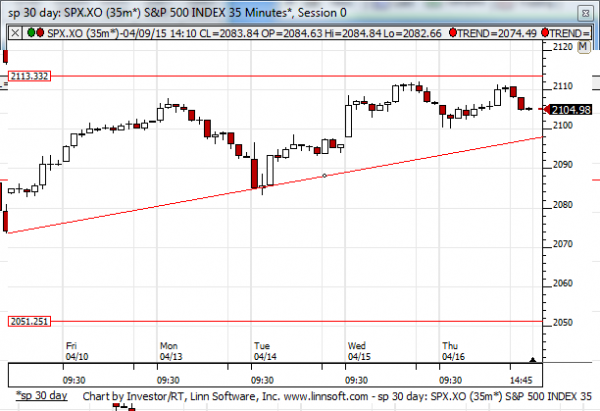Click the black triangle marker above 14:45
Viewport: 600px width, 411px height.
(533, 360)
